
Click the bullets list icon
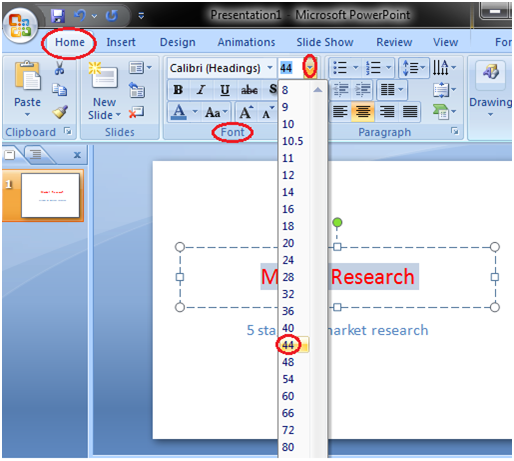[x=340, y=68]
